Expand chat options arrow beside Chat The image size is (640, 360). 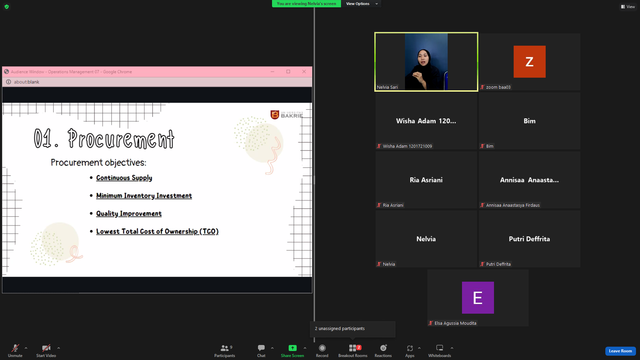pyautogui.click(x=272, y=348)
